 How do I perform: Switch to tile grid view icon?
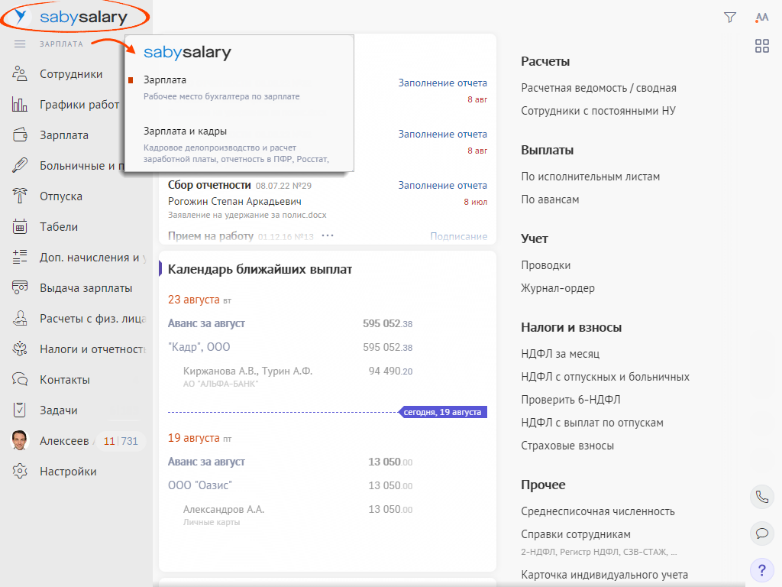762,46
